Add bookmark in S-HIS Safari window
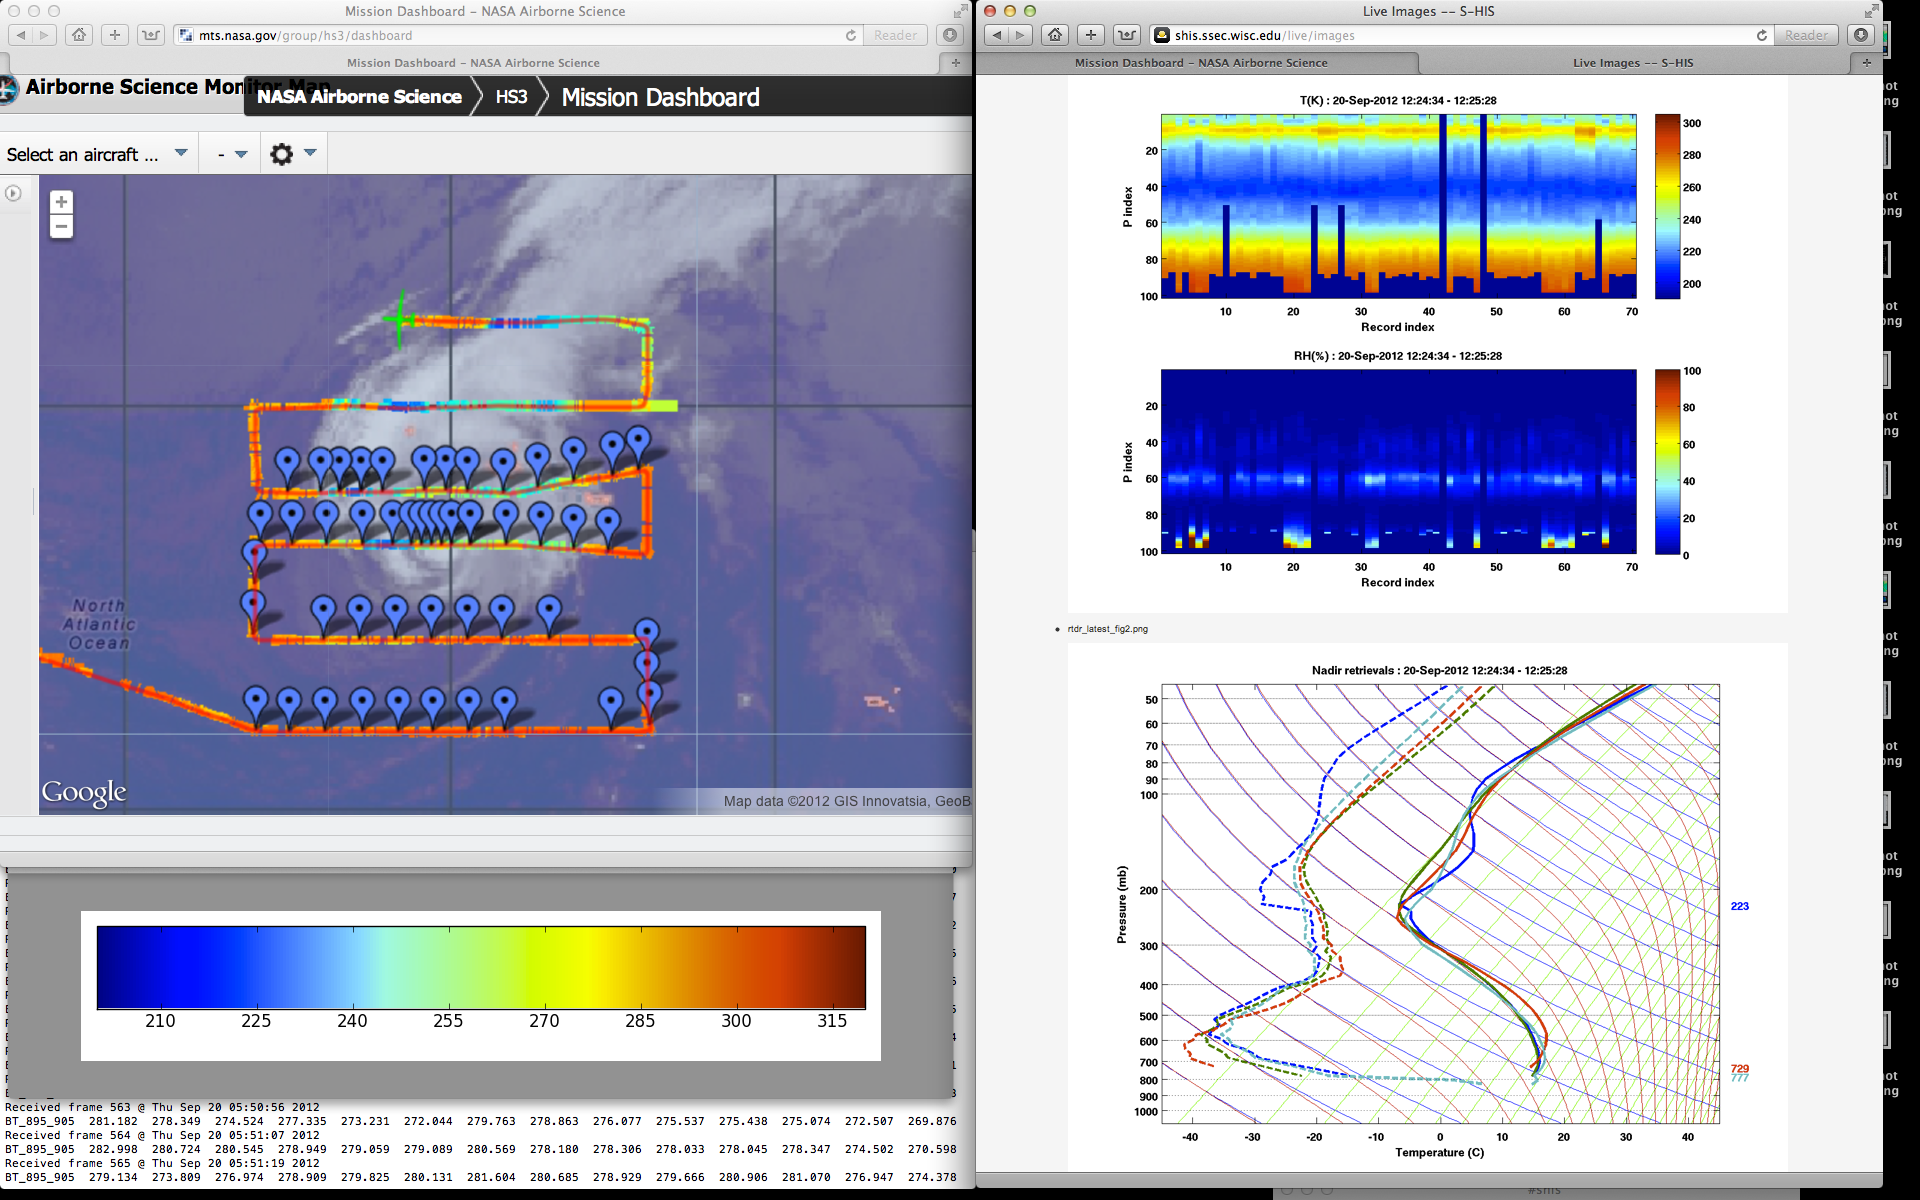Viewport: 1920px width, 1200px height. point(1091,35)
